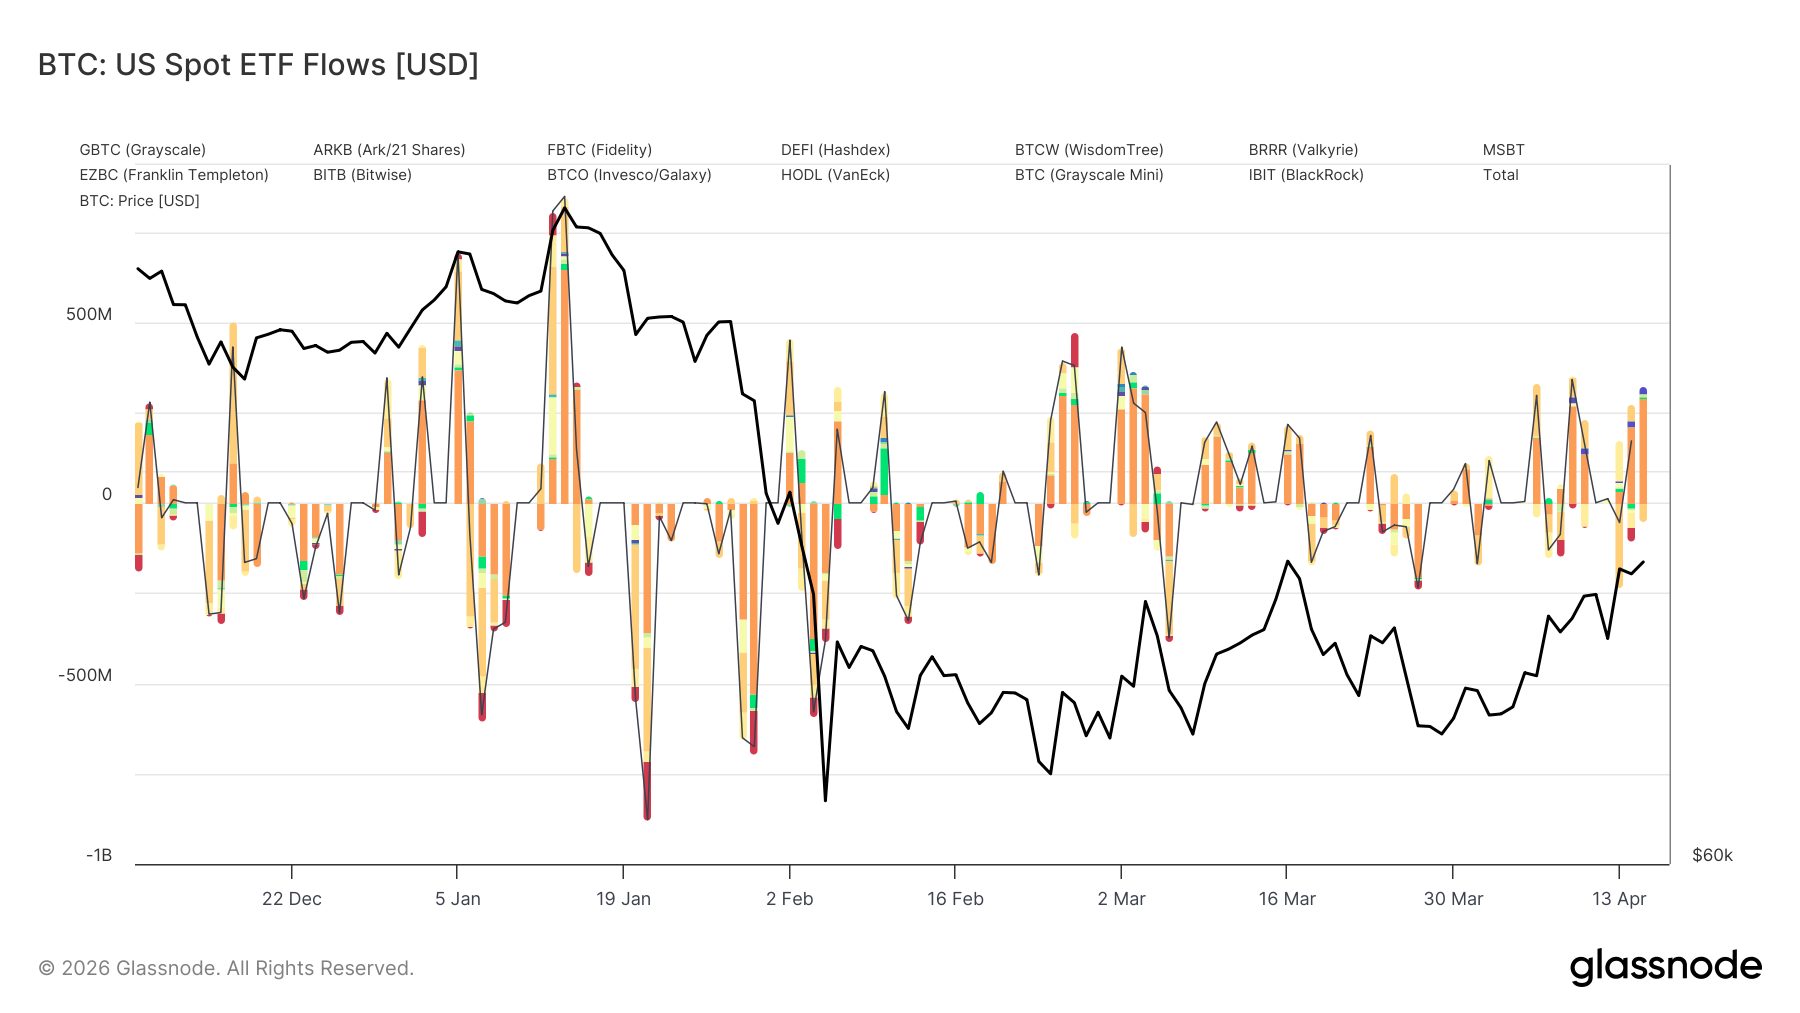Toggle the FBTC (Fidelity) legend entry
Screen dimensions: 1800x1013
(599, 150)
